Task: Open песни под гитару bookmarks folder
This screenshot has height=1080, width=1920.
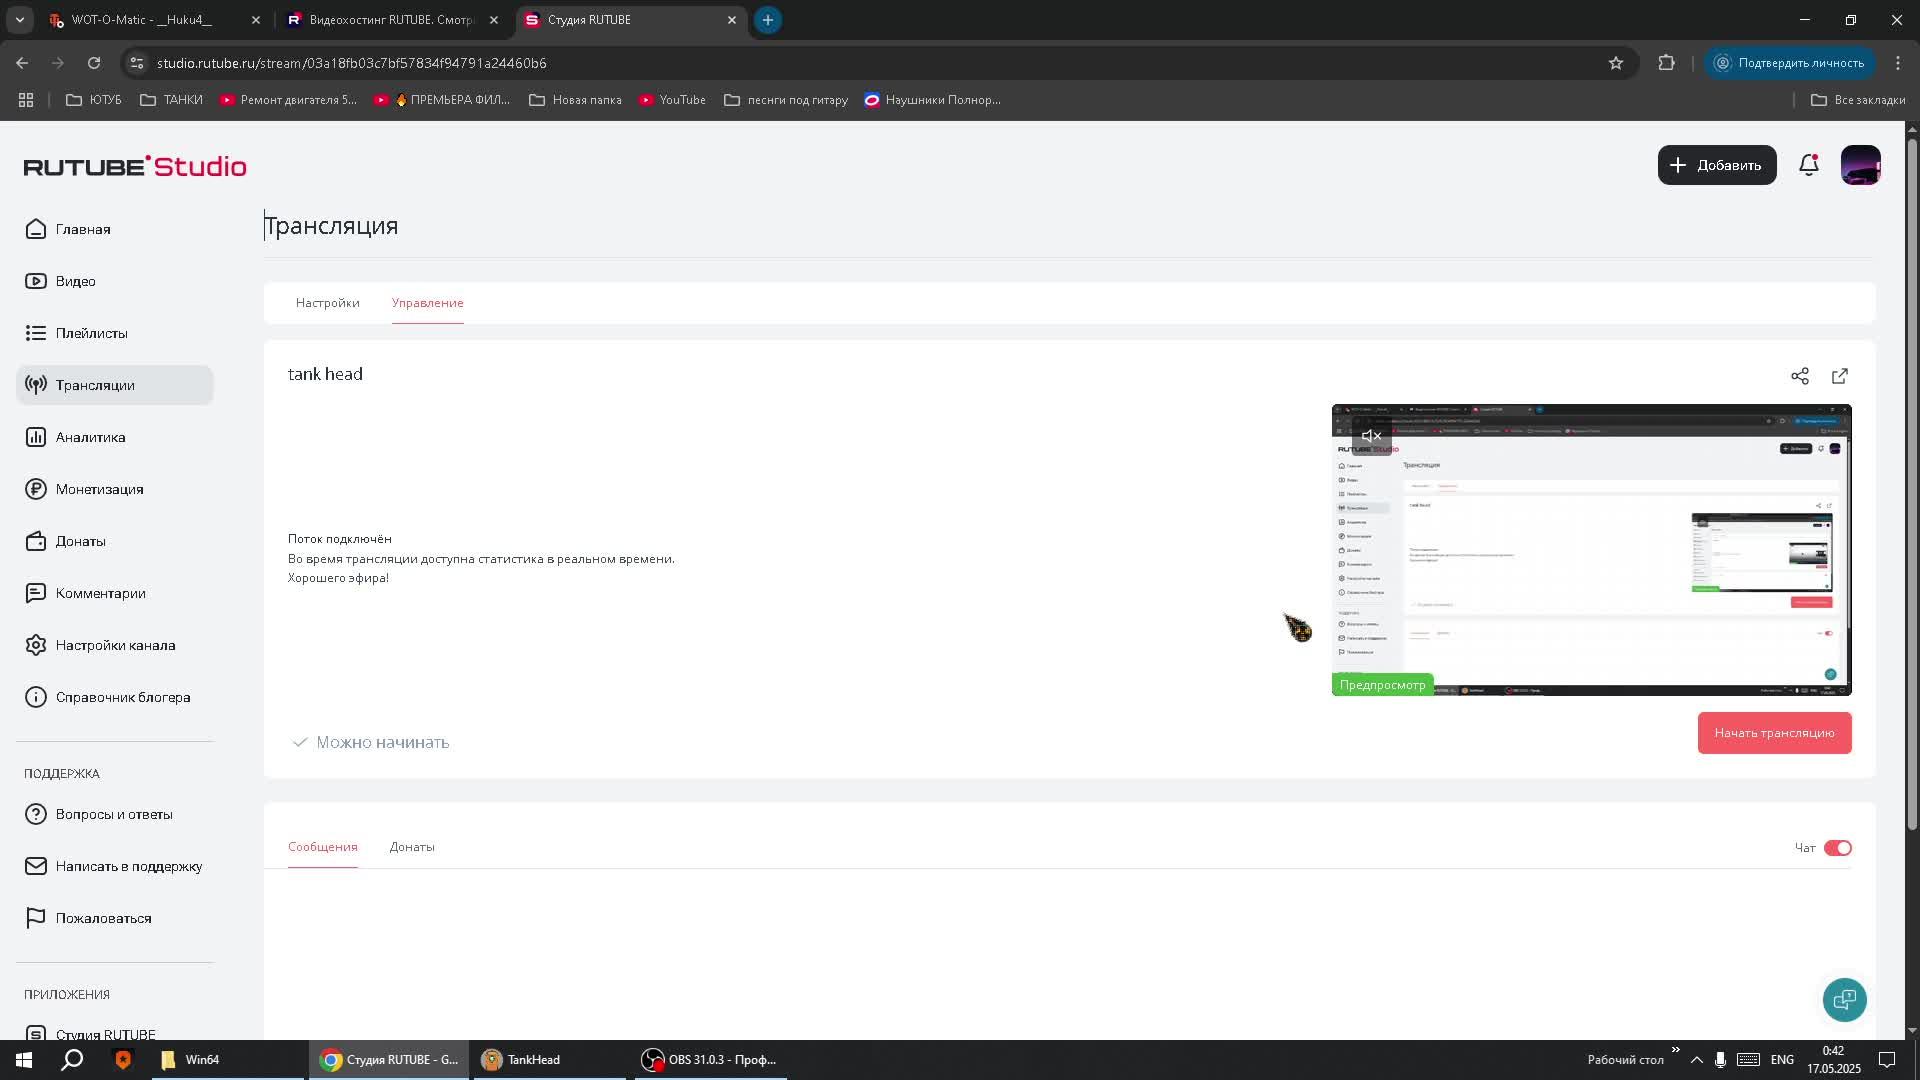Action: (786, 100)
